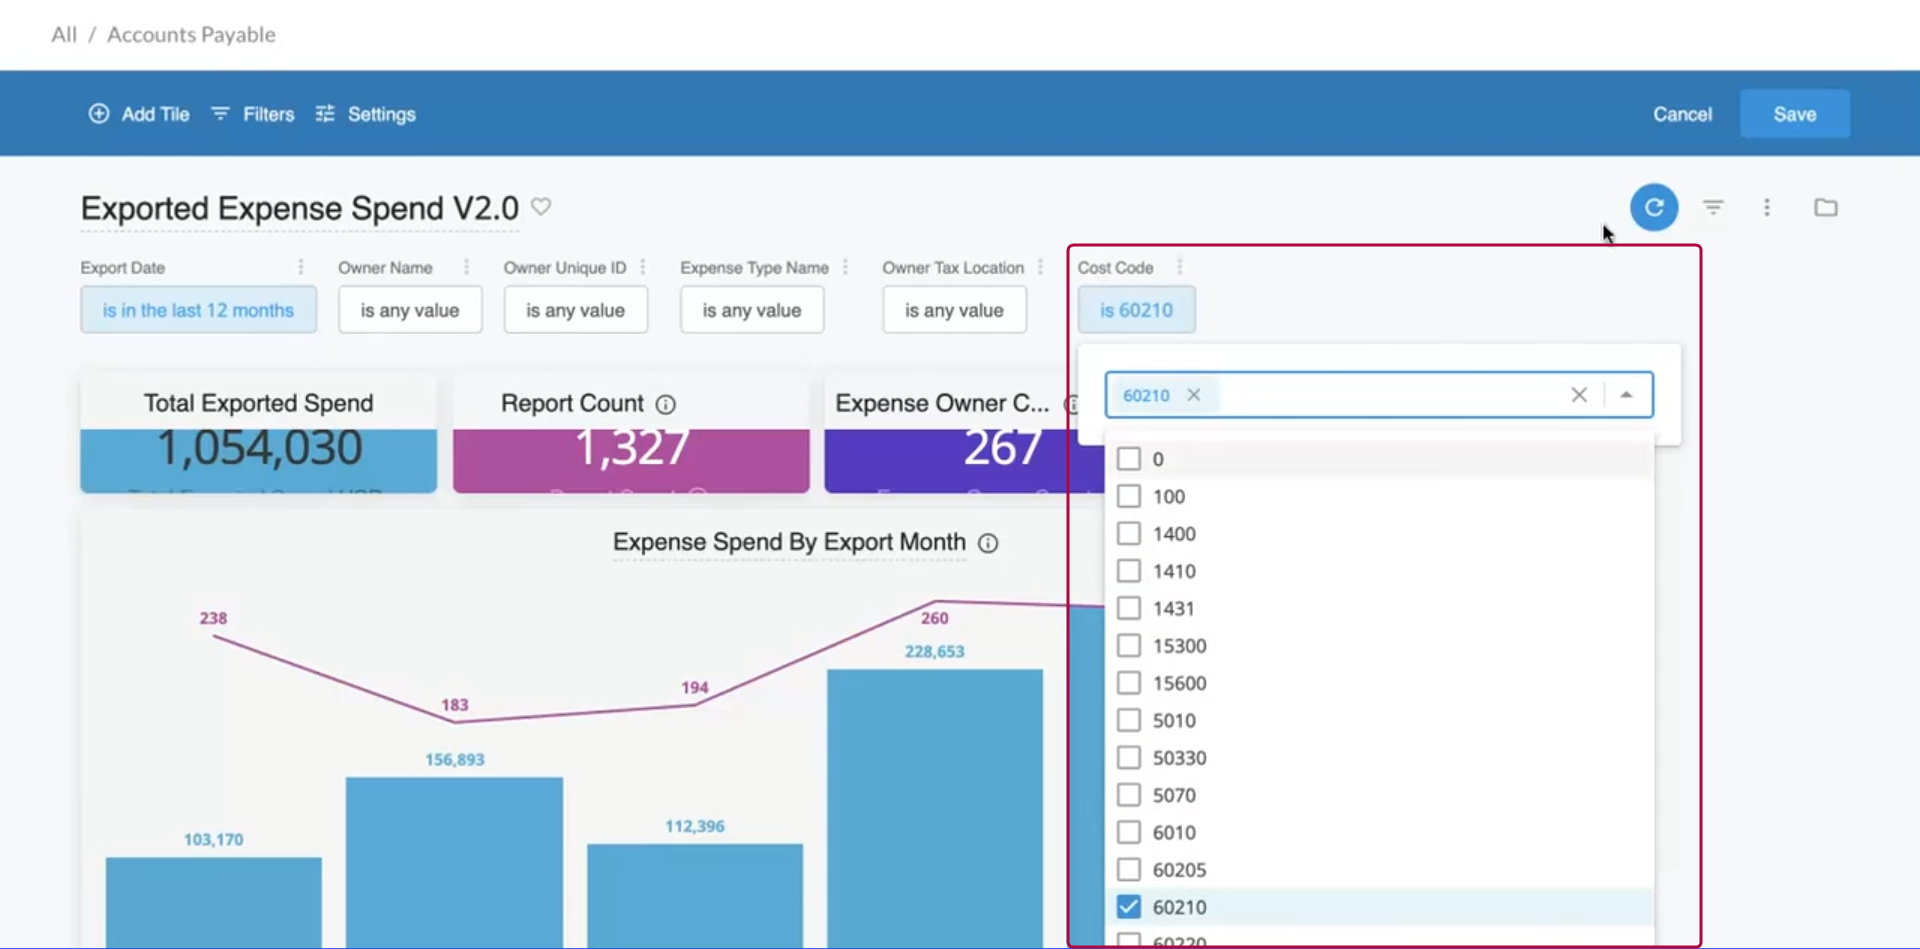Uncheck the 60210 cost code checkbox

click(1129, 907)
